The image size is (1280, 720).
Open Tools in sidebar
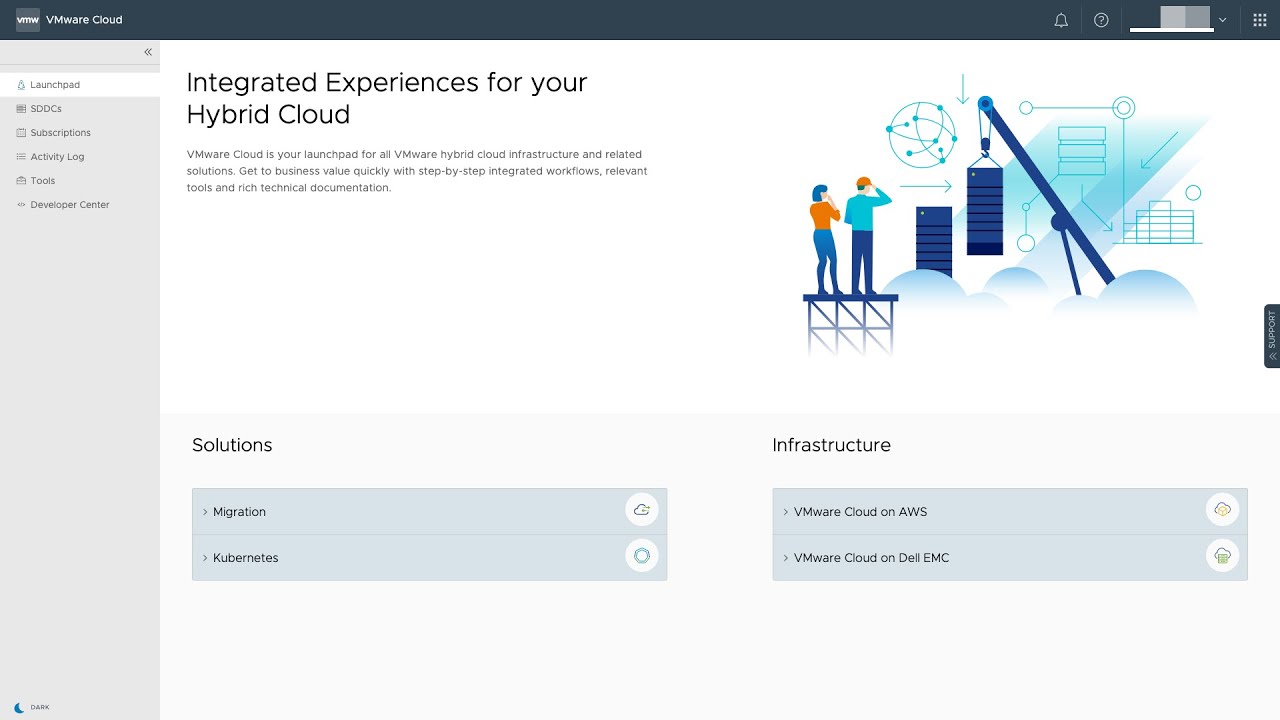80,181
